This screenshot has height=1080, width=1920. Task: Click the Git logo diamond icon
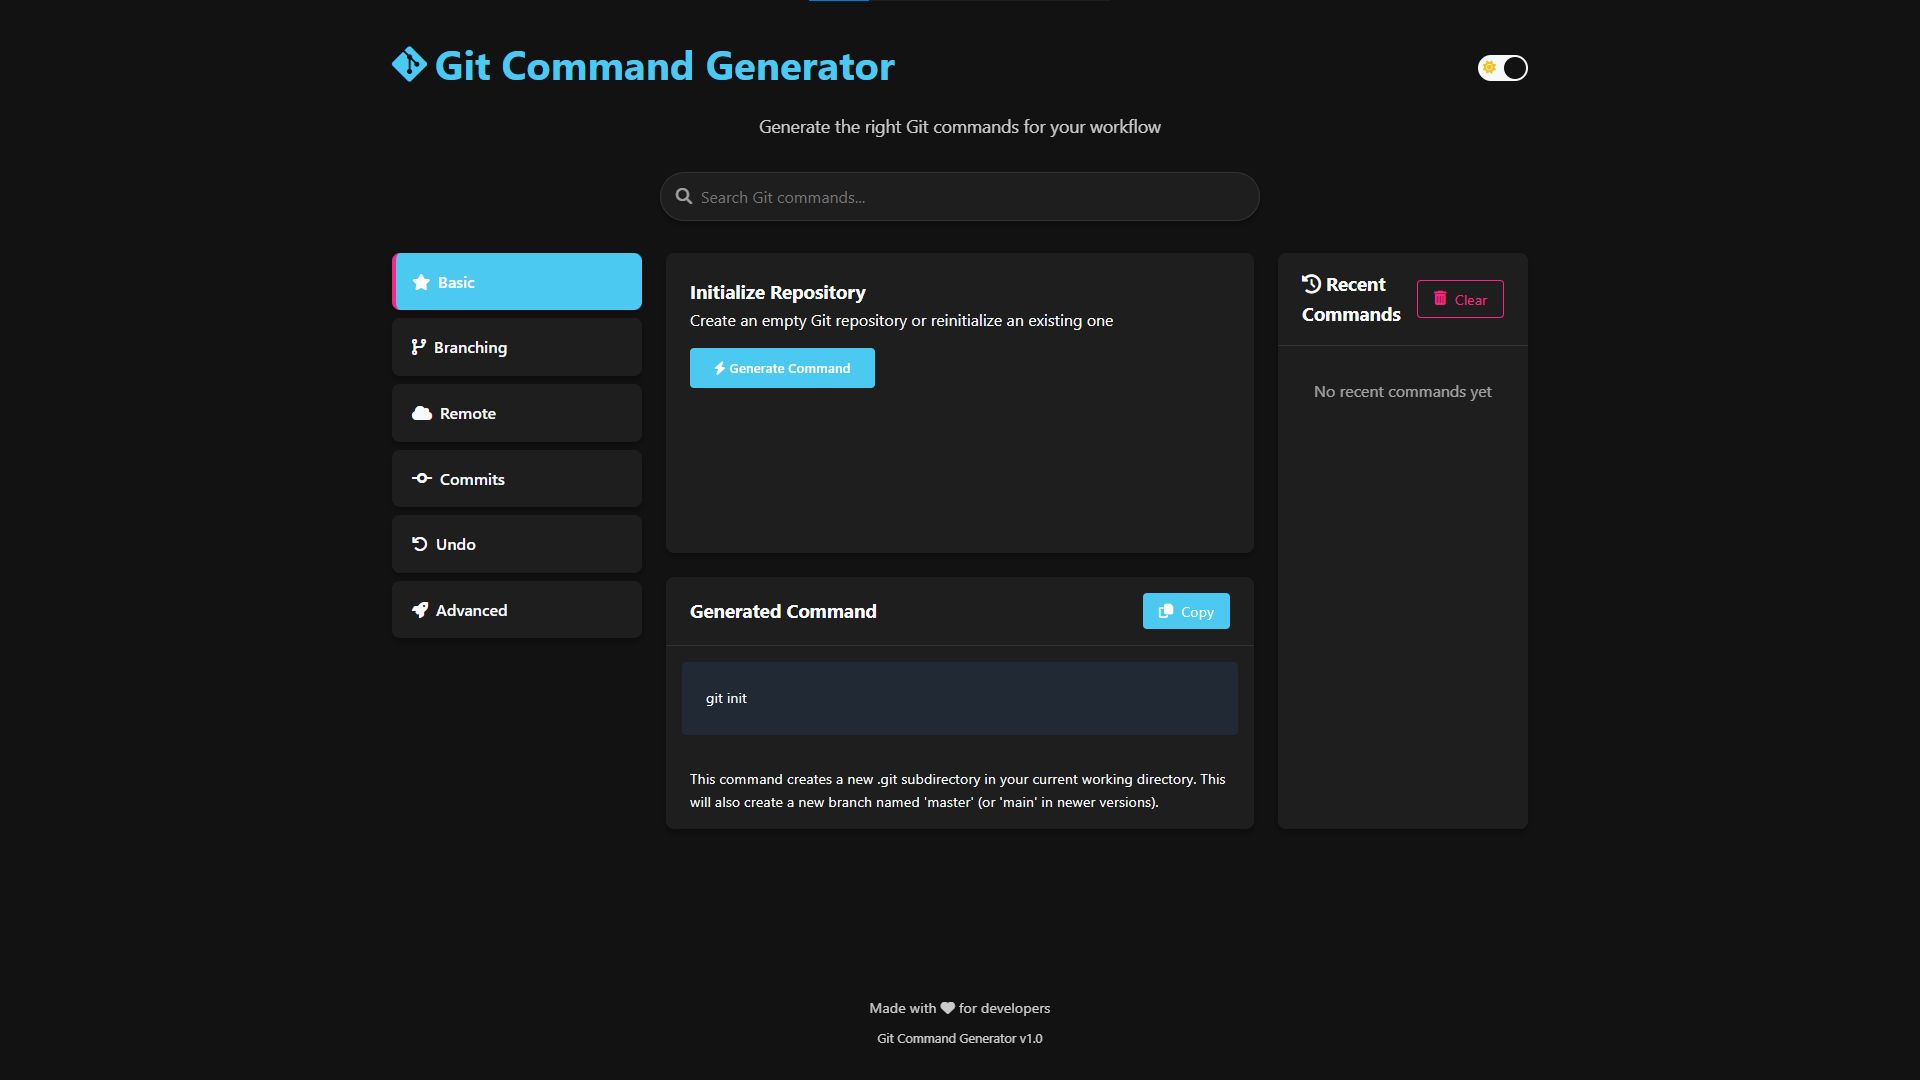pos(409,65)
